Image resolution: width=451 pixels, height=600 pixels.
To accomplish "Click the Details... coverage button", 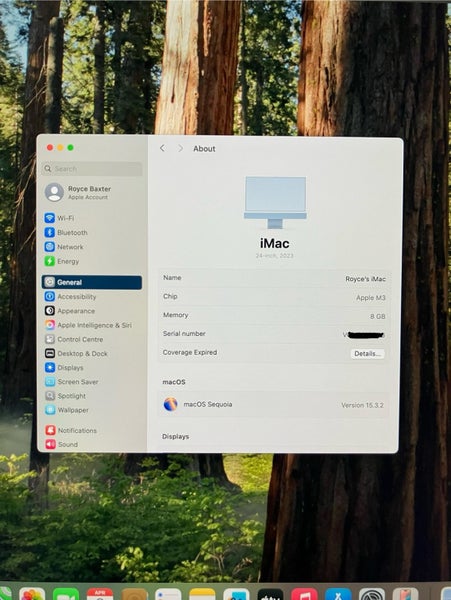I will (367, 354).
